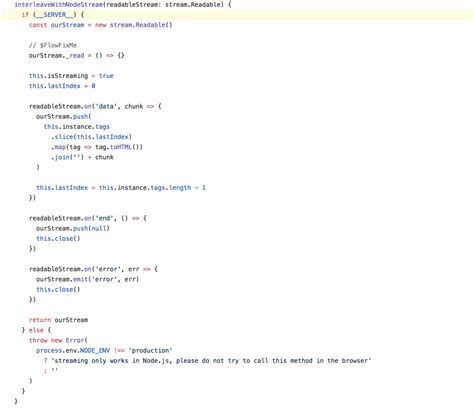Click 'const ourStream = new stream.Readable()' line
Viewport: 474px width, 414px height.
pyautogui.click(x=100, y=25)
